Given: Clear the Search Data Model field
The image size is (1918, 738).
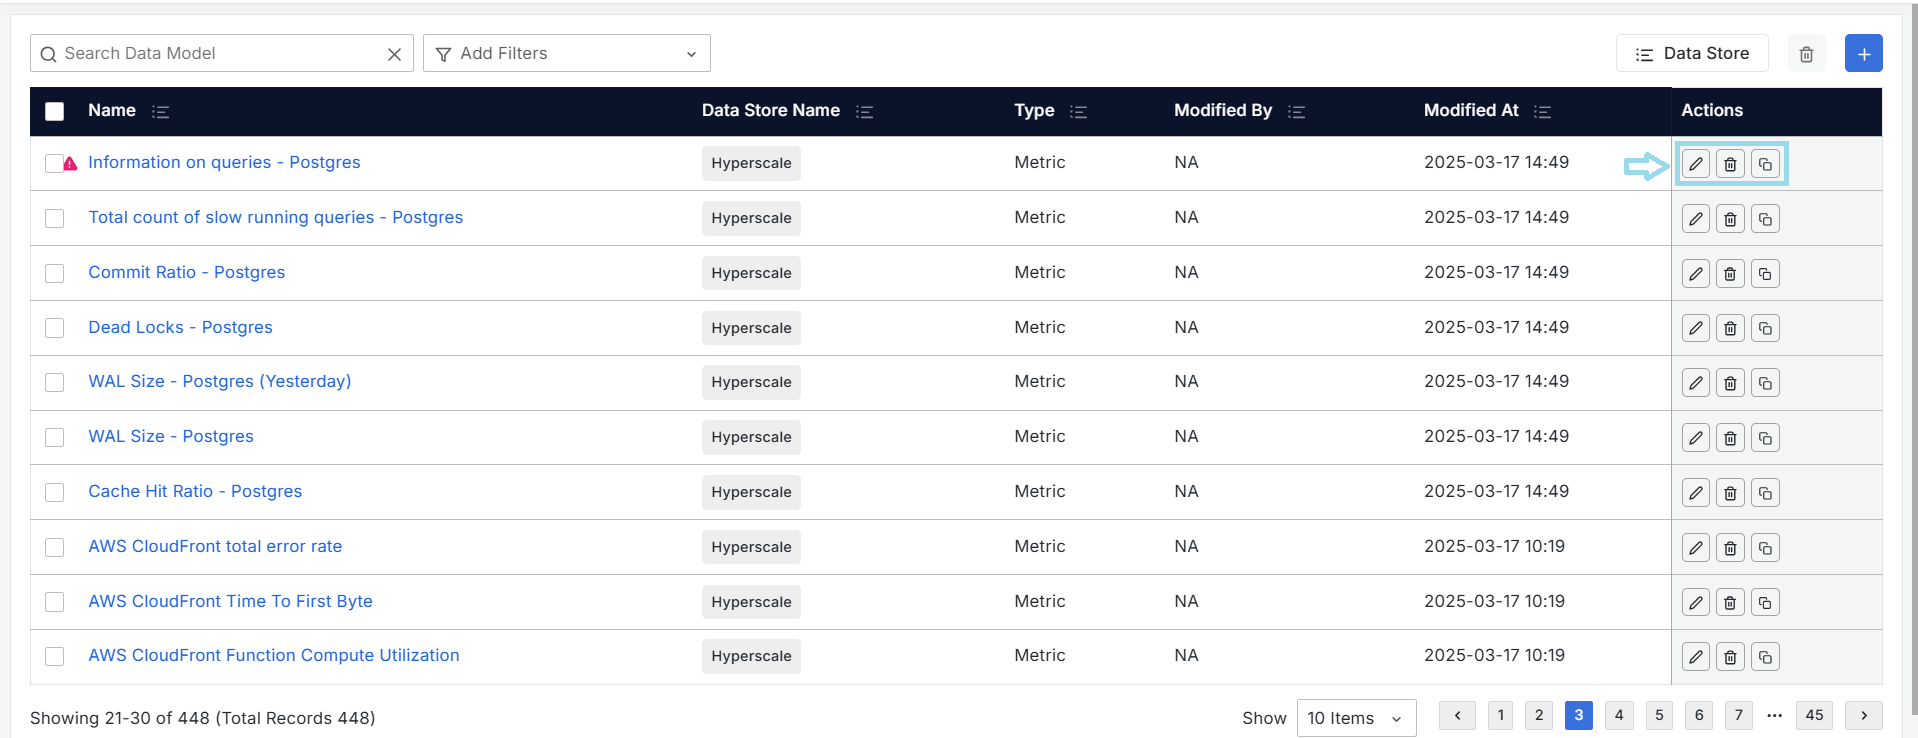Looking at the screenshot, I should [x=394, y=54].
